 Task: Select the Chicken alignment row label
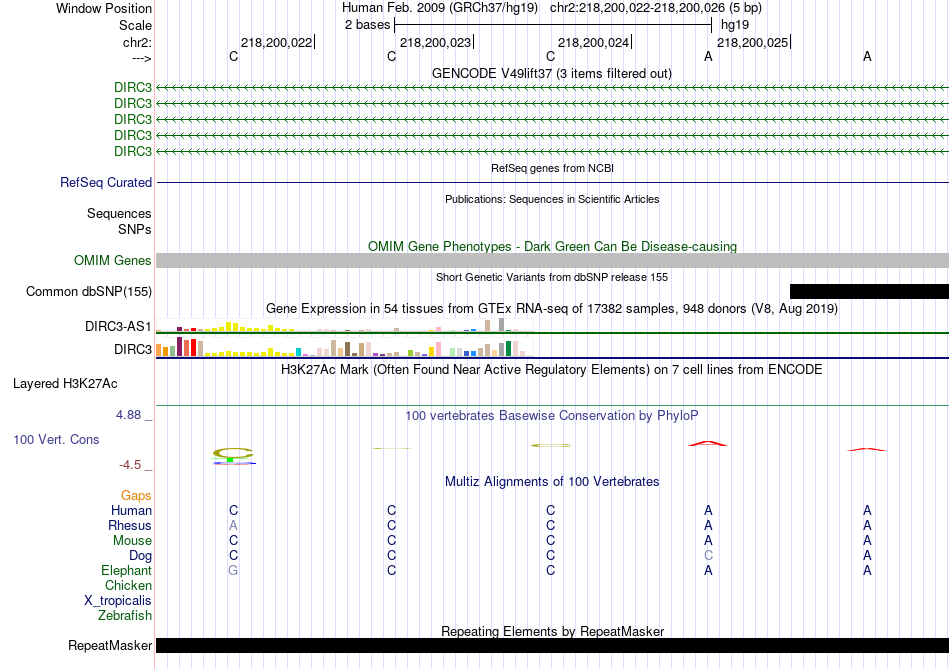tap(128, 585)
